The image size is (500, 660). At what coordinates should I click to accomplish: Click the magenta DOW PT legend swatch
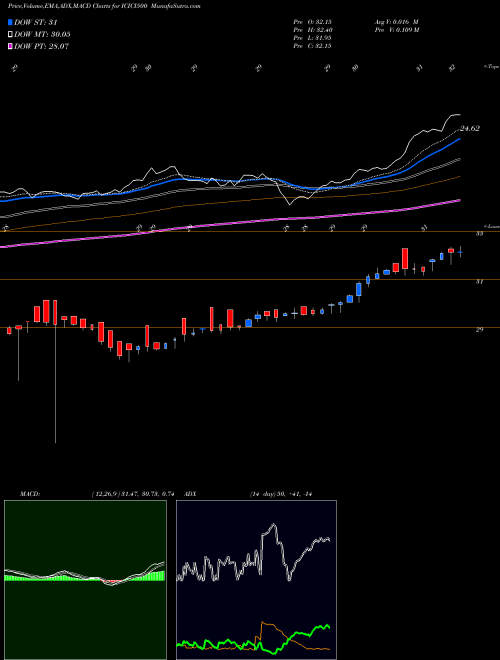pyautogui.click(x=11, y=46)
